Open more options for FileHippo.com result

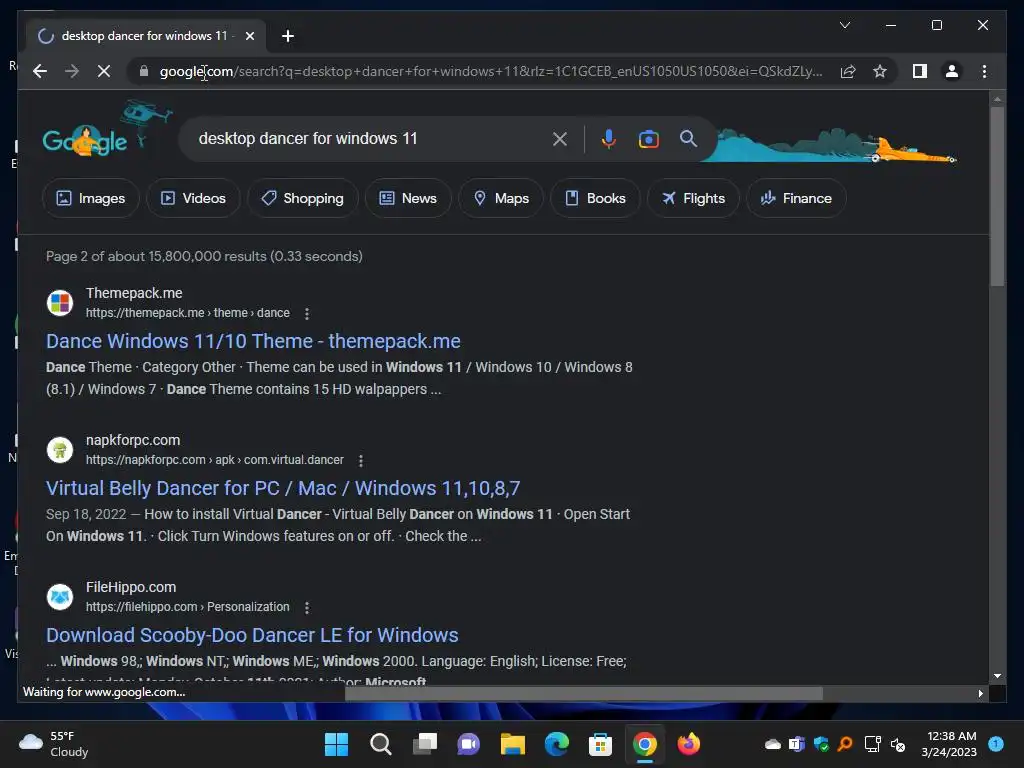pos(306,607)
